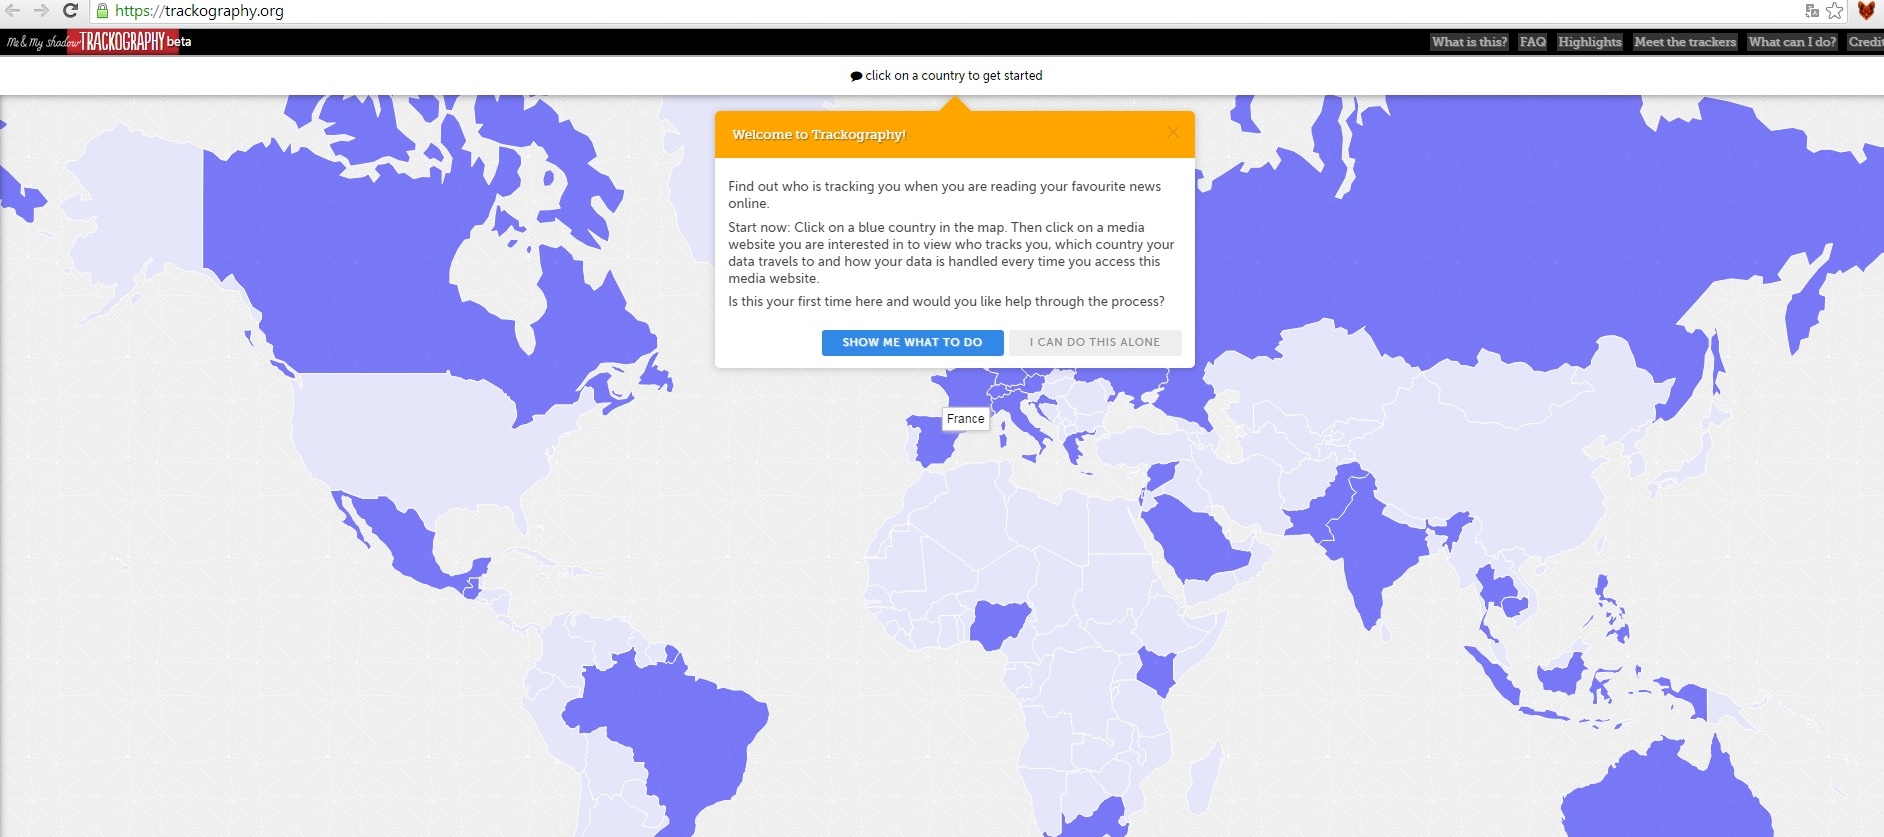This screenshot has width=1884, height=837.
Task: Click the green padlock security icon
Action: 102,11
